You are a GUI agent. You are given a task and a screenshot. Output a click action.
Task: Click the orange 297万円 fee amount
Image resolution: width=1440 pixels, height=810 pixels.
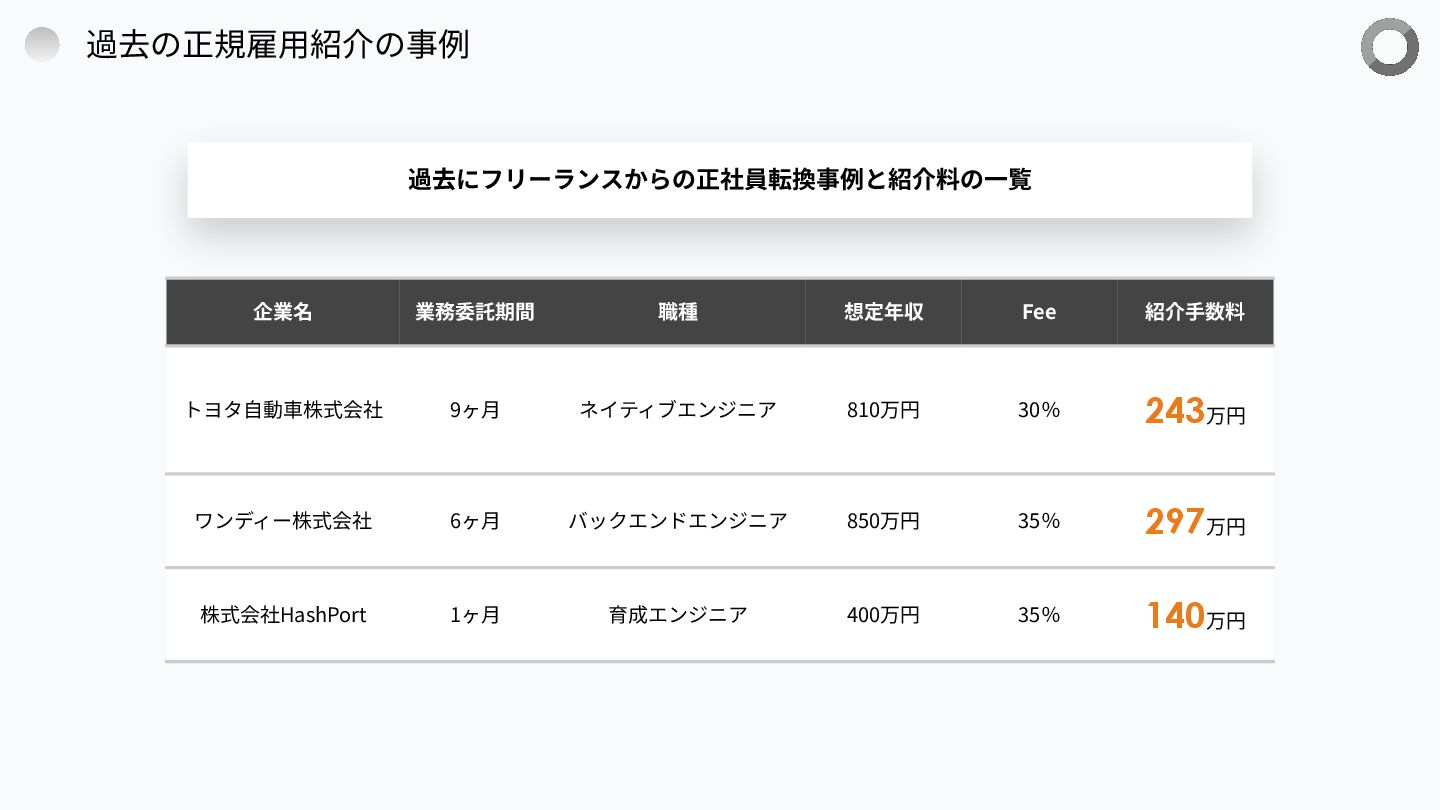click(x=1195, y=522)
